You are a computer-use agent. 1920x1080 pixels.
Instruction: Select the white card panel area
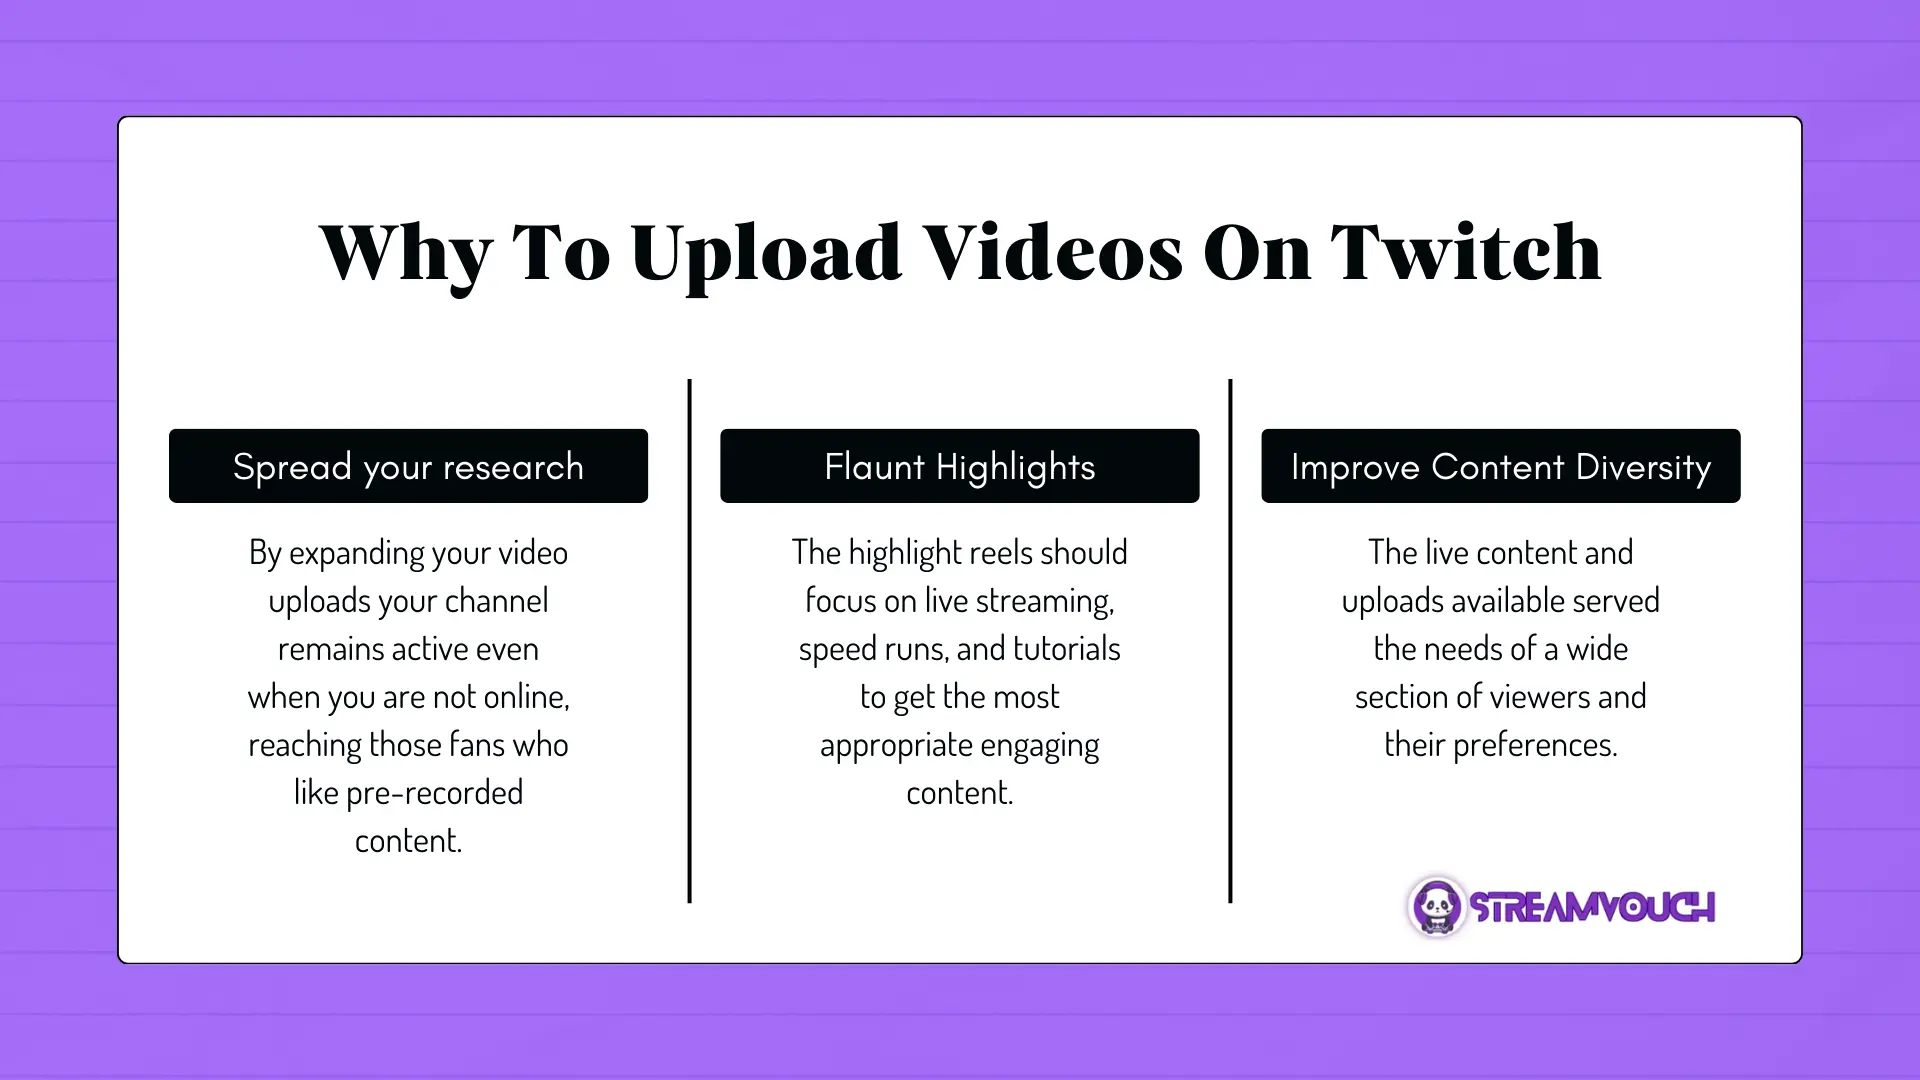[960, 539]
